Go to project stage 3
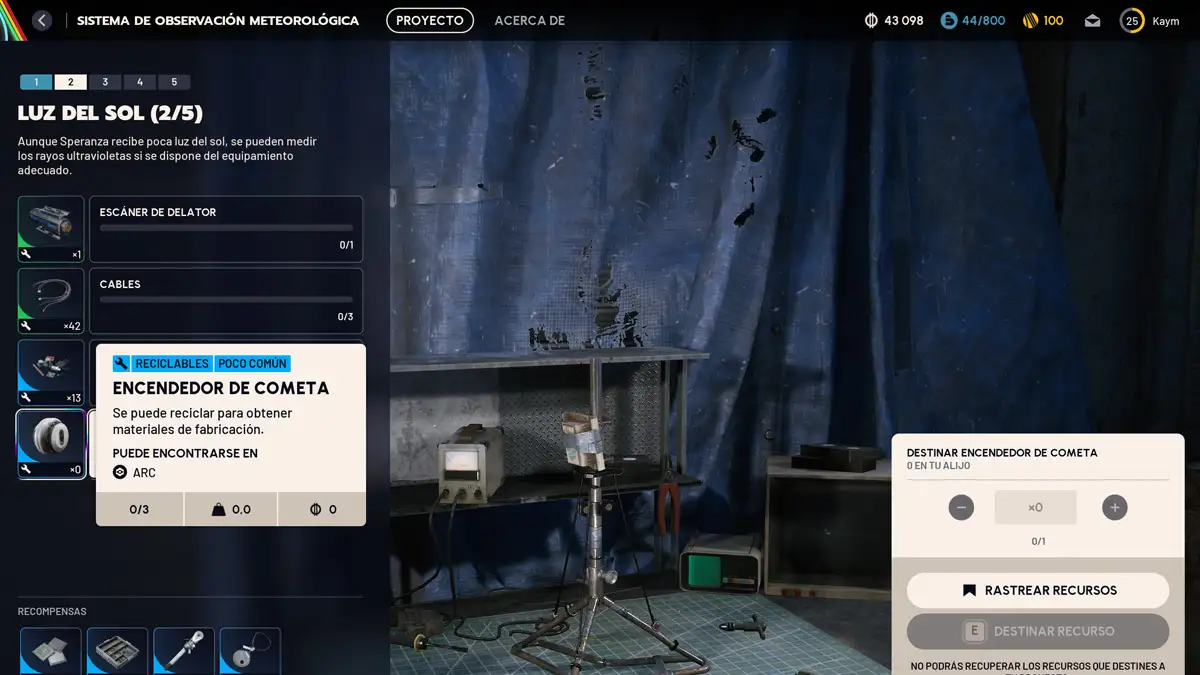Image resolution: width=1200 pixels, height=675 pixels. click(105, 82)
